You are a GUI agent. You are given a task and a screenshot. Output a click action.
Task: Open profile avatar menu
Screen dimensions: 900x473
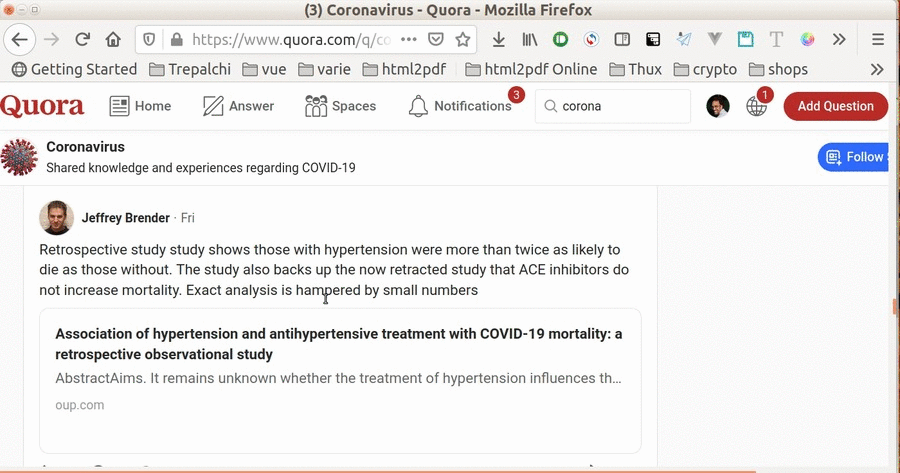coord(717,106)
